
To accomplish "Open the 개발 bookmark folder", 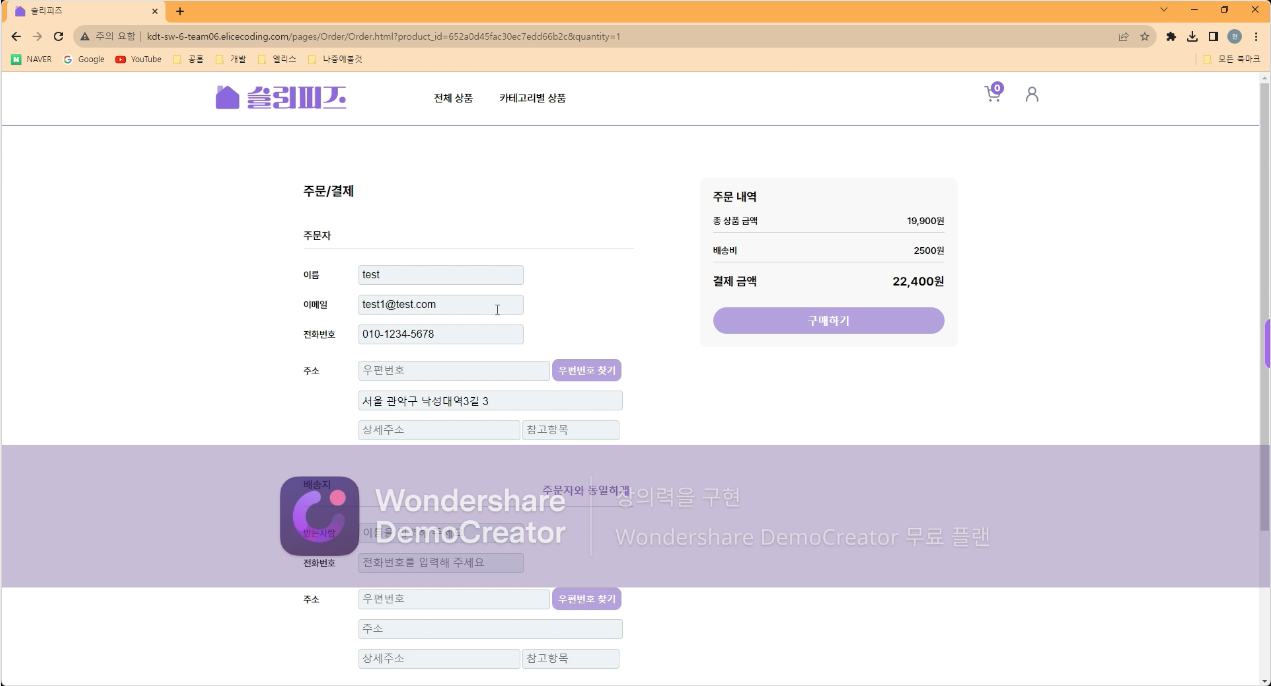I will click(x=230, y=59).
